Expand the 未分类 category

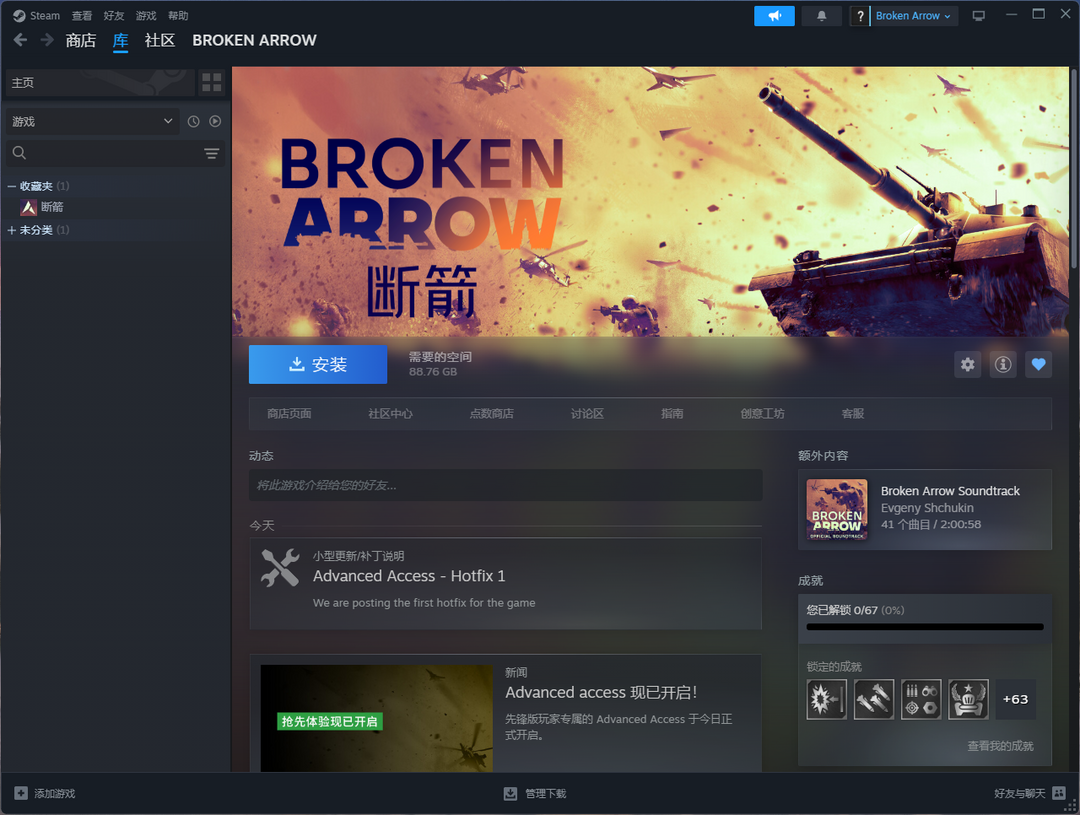12,230
